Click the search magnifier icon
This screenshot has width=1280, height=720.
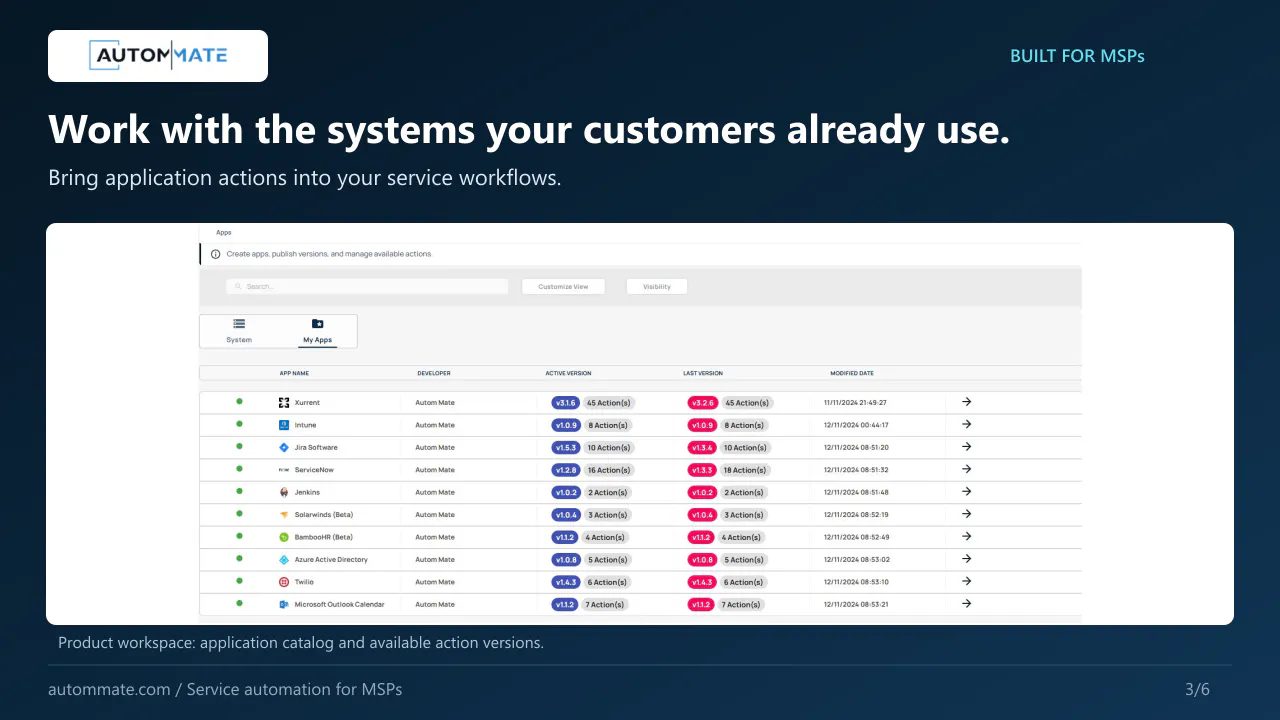(238, 287)
